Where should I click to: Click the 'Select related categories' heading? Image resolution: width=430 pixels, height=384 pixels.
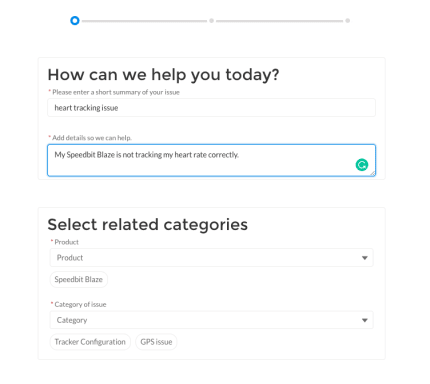tap(148, 225)
